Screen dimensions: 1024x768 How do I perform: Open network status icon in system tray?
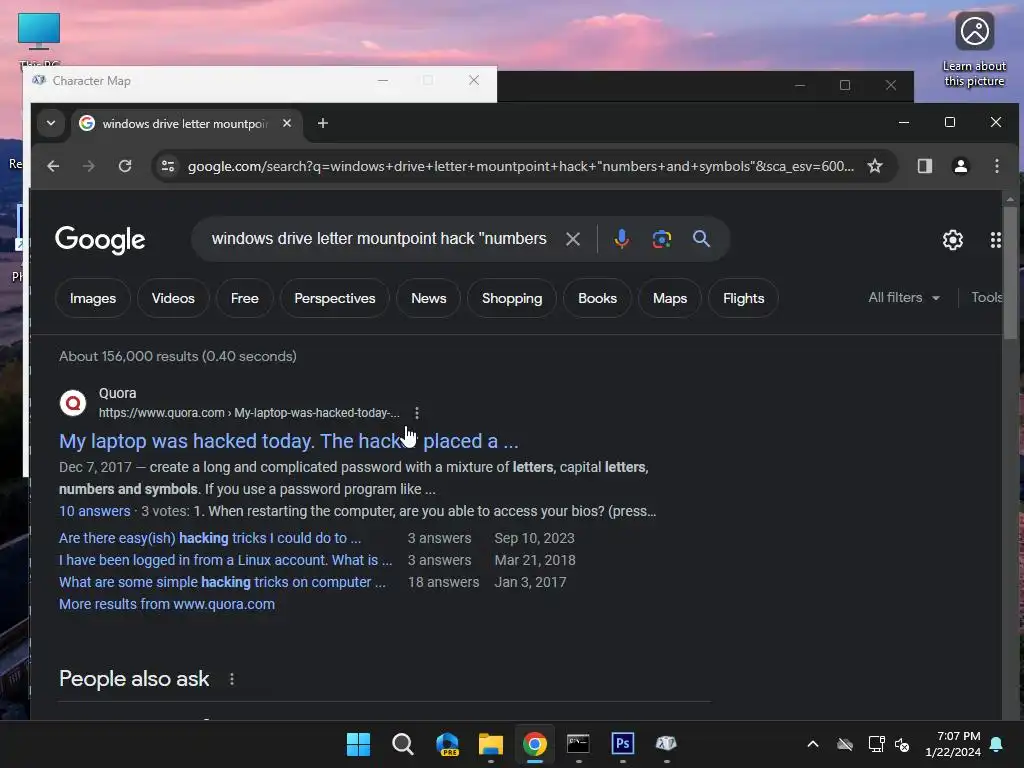[x=876, y=744]
